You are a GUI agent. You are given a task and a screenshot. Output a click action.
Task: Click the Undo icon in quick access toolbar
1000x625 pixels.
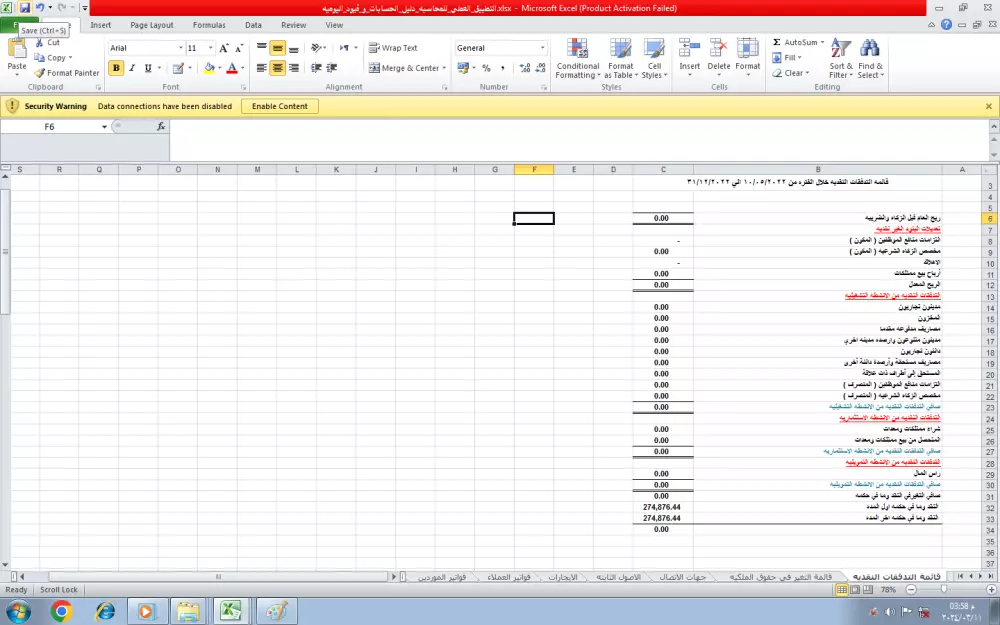point(40,8)
